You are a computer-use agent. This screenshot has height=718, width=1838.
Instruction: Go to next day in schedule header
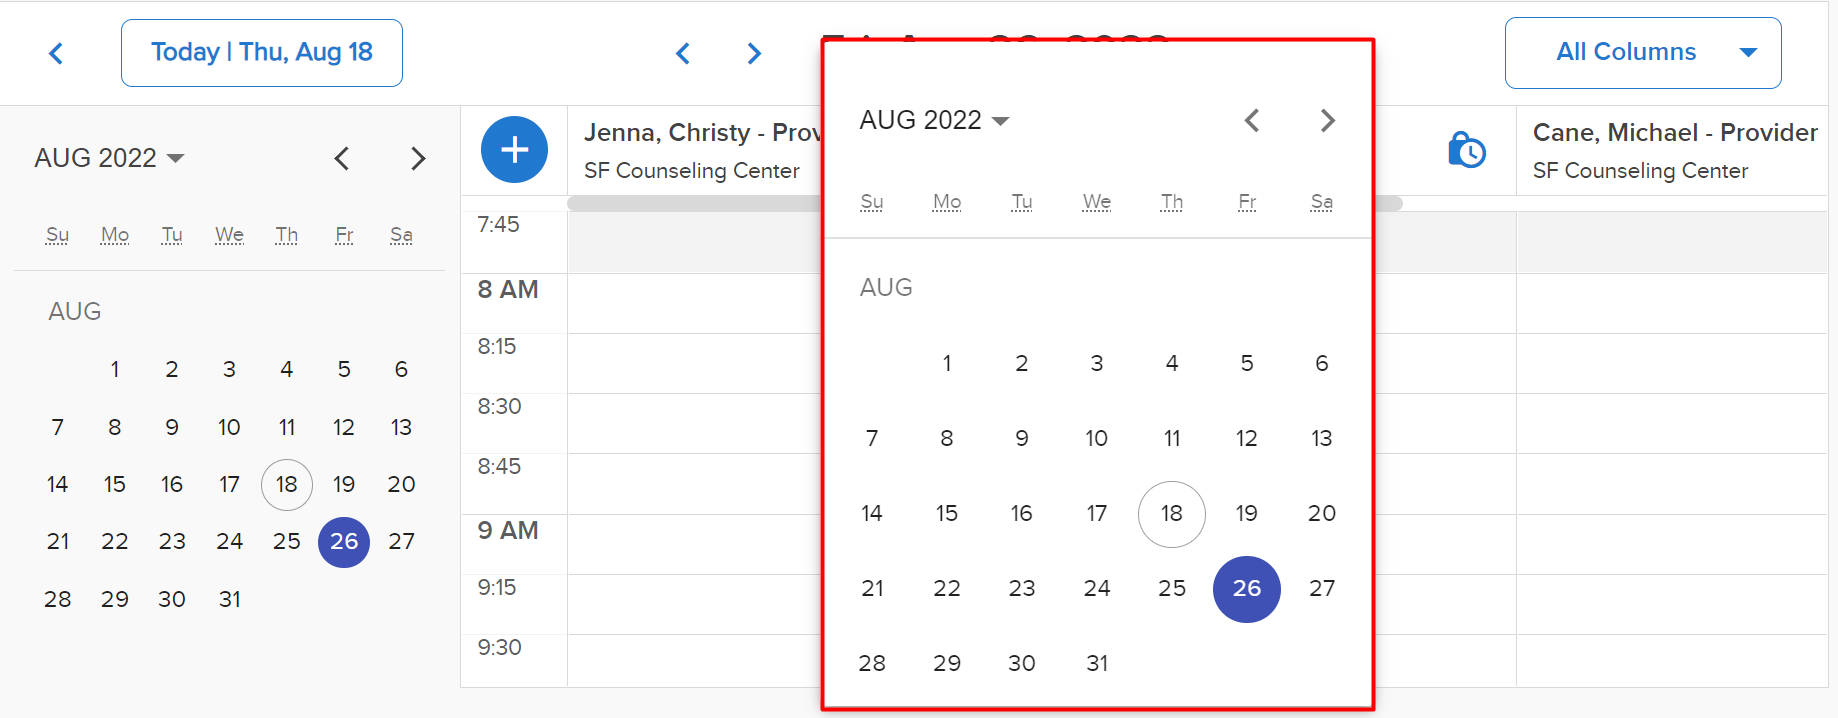pos(755,53)
